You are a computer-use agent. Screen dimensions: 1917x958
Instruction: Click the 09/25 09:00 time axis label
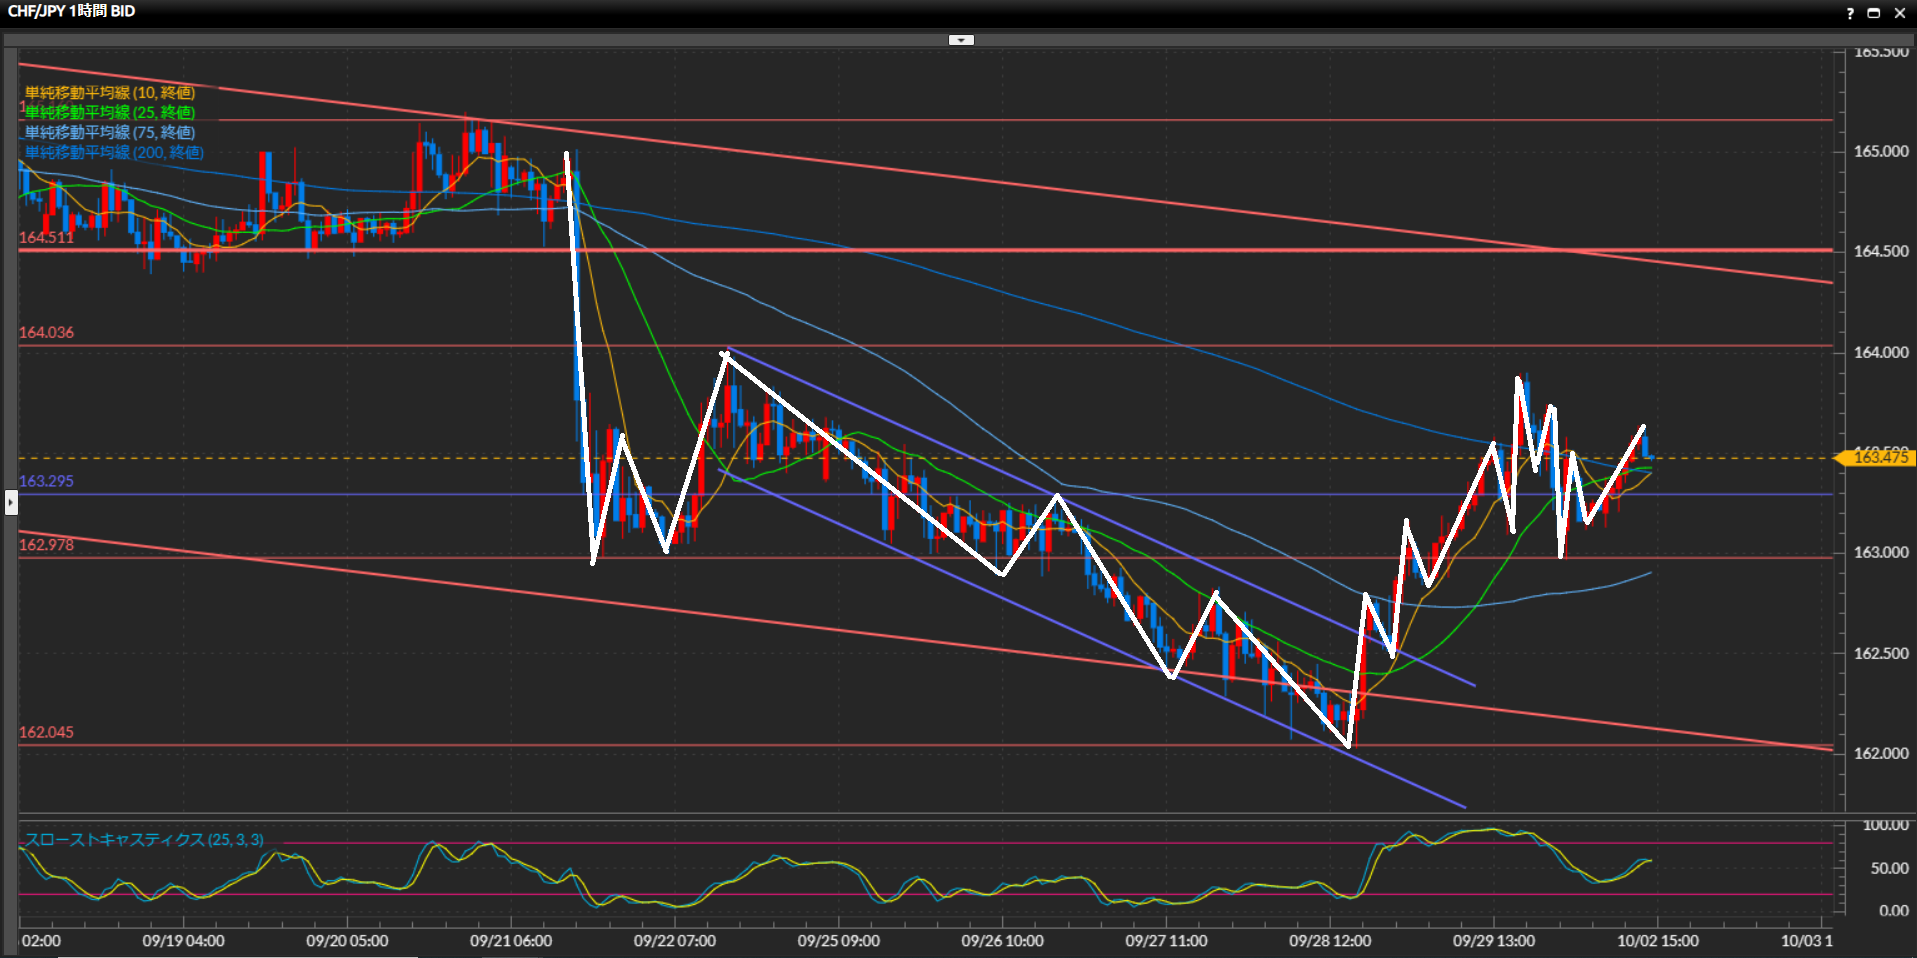[x=838, y=941]
